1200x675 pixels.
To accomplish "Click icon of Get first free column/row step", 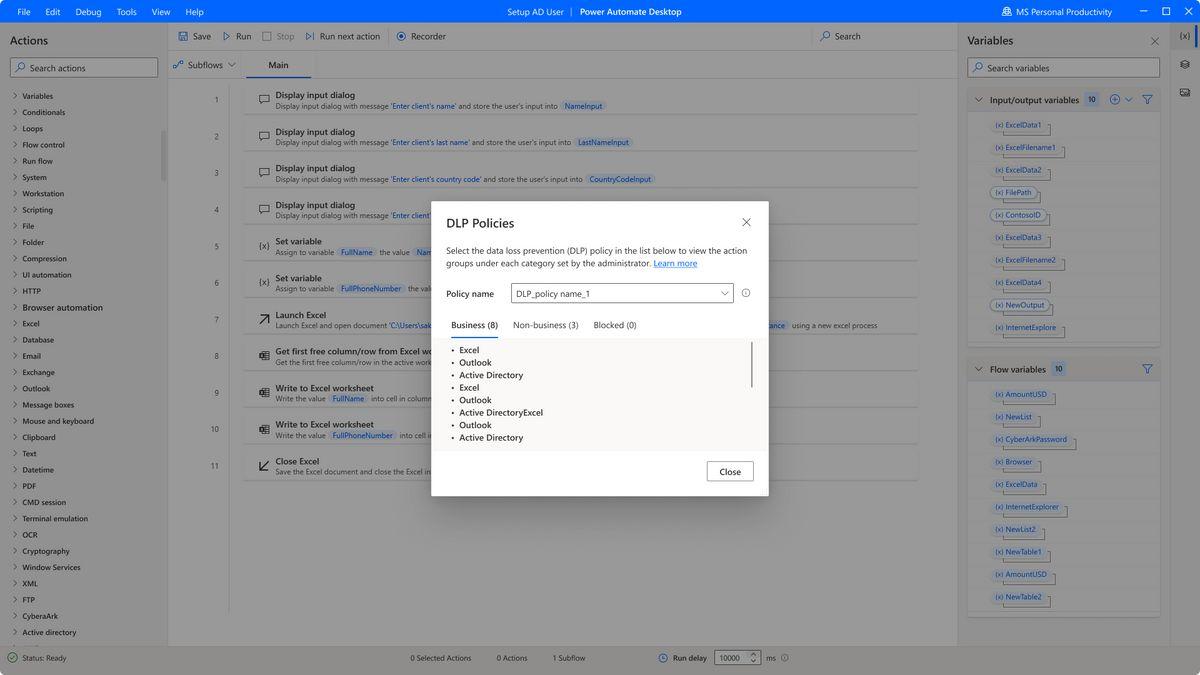I will (x=264, y=356).
